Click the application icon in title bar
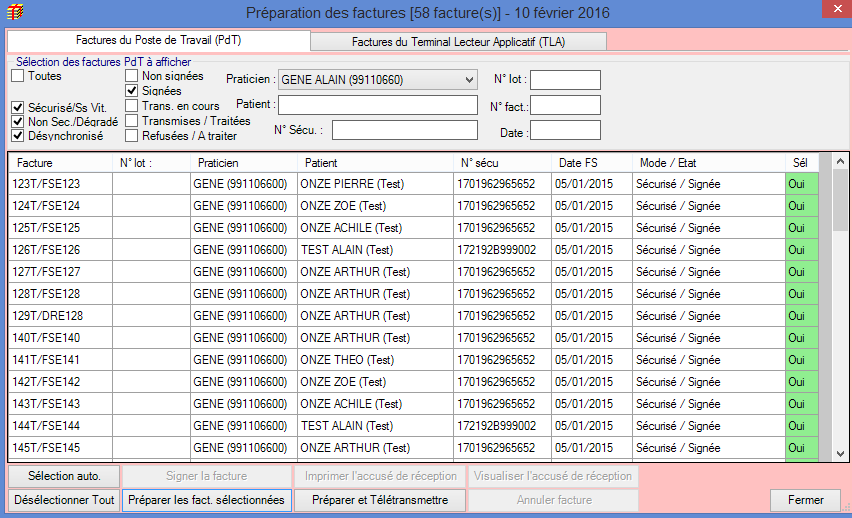 [13, 13]
